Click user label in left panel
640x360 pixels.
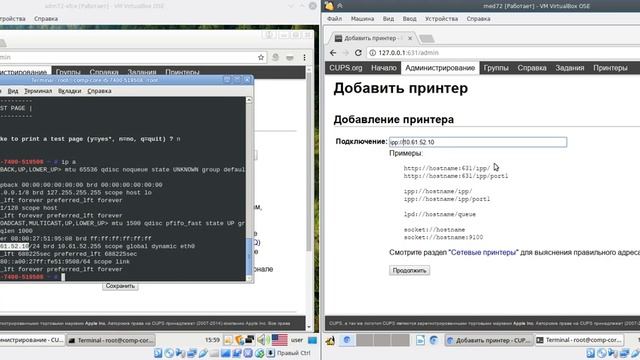(x=297, y=340)
